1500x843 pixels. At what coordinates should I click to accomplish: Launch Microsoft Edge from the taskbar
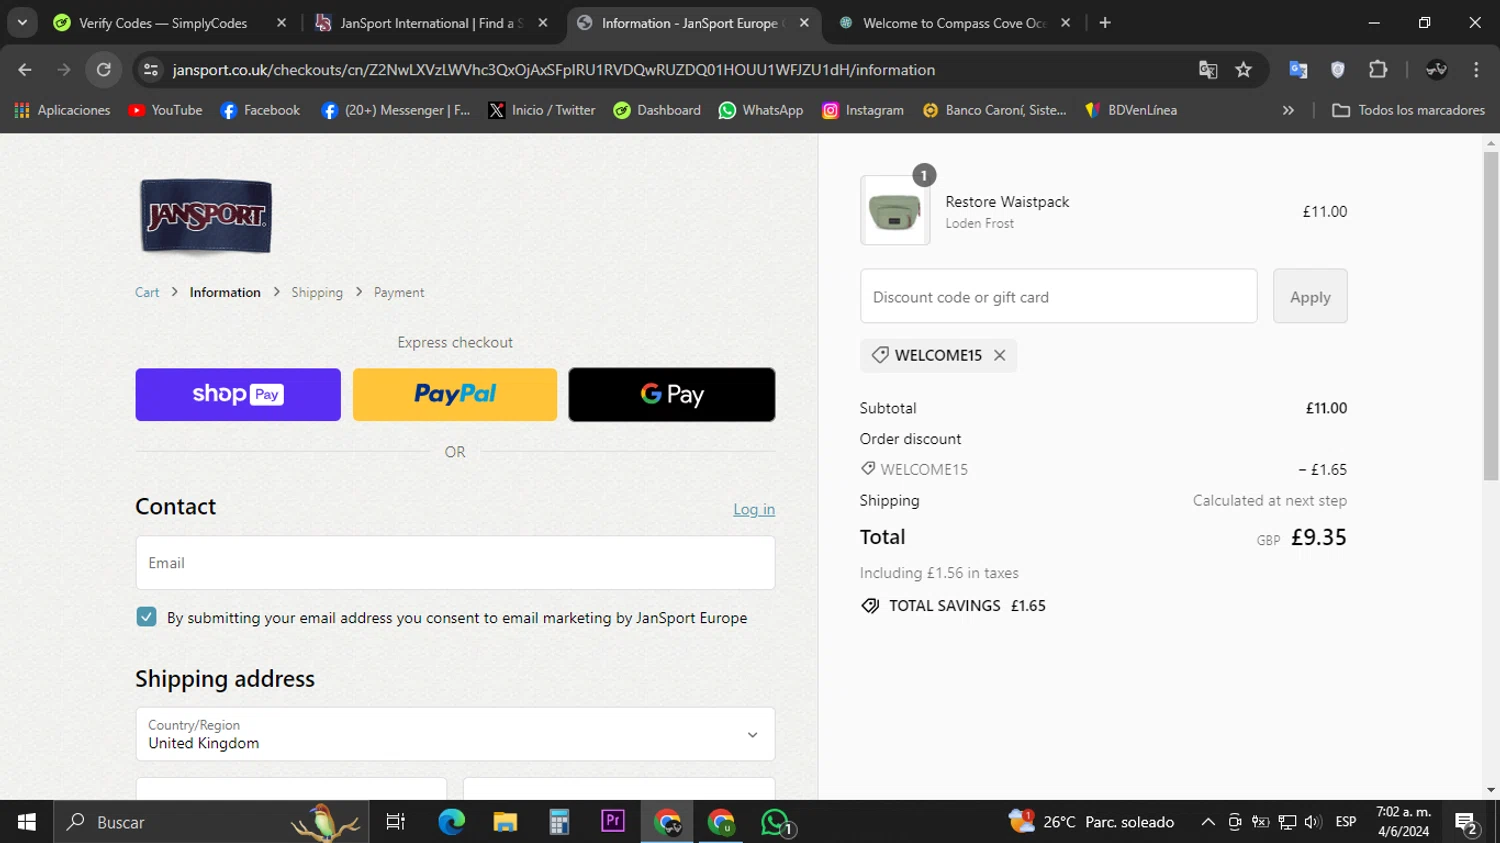[451, 822]
